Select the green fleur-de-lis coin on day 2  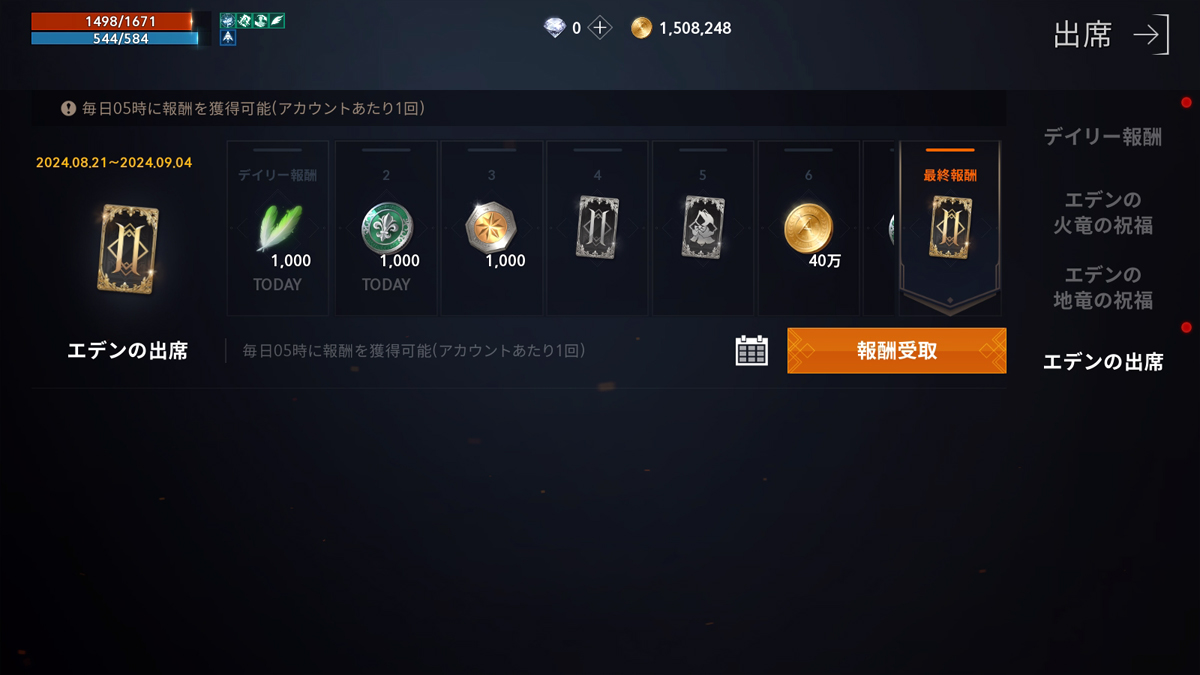386,227
